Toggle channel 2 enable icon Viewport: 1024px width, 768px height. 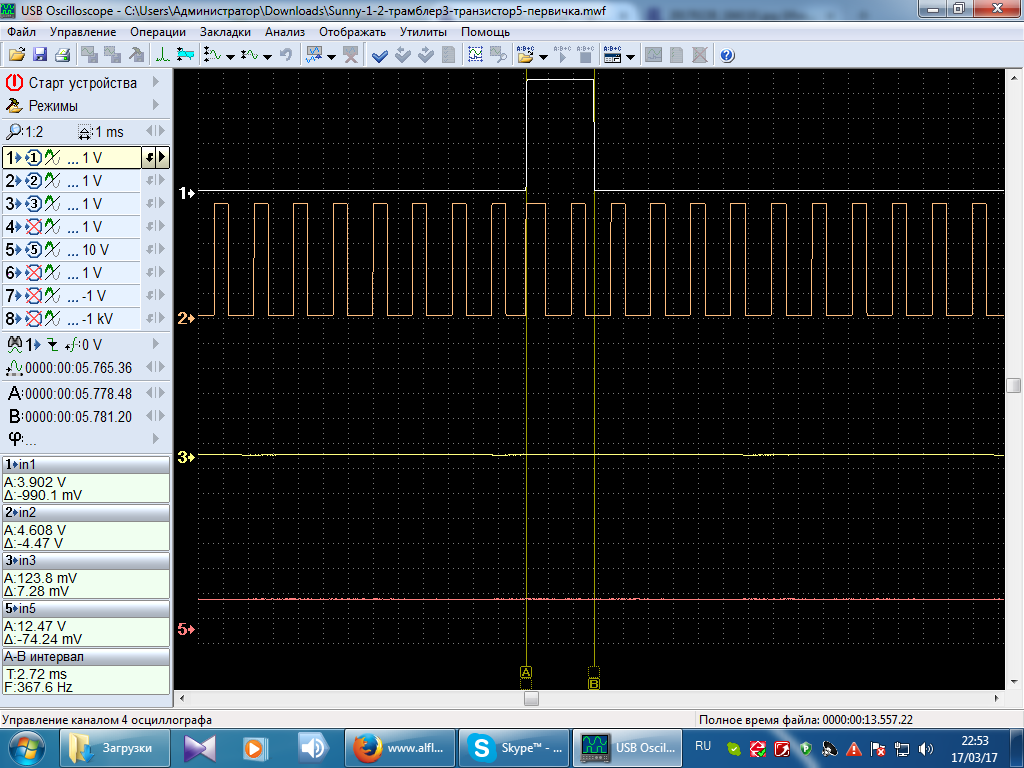(x=33, y=181)
